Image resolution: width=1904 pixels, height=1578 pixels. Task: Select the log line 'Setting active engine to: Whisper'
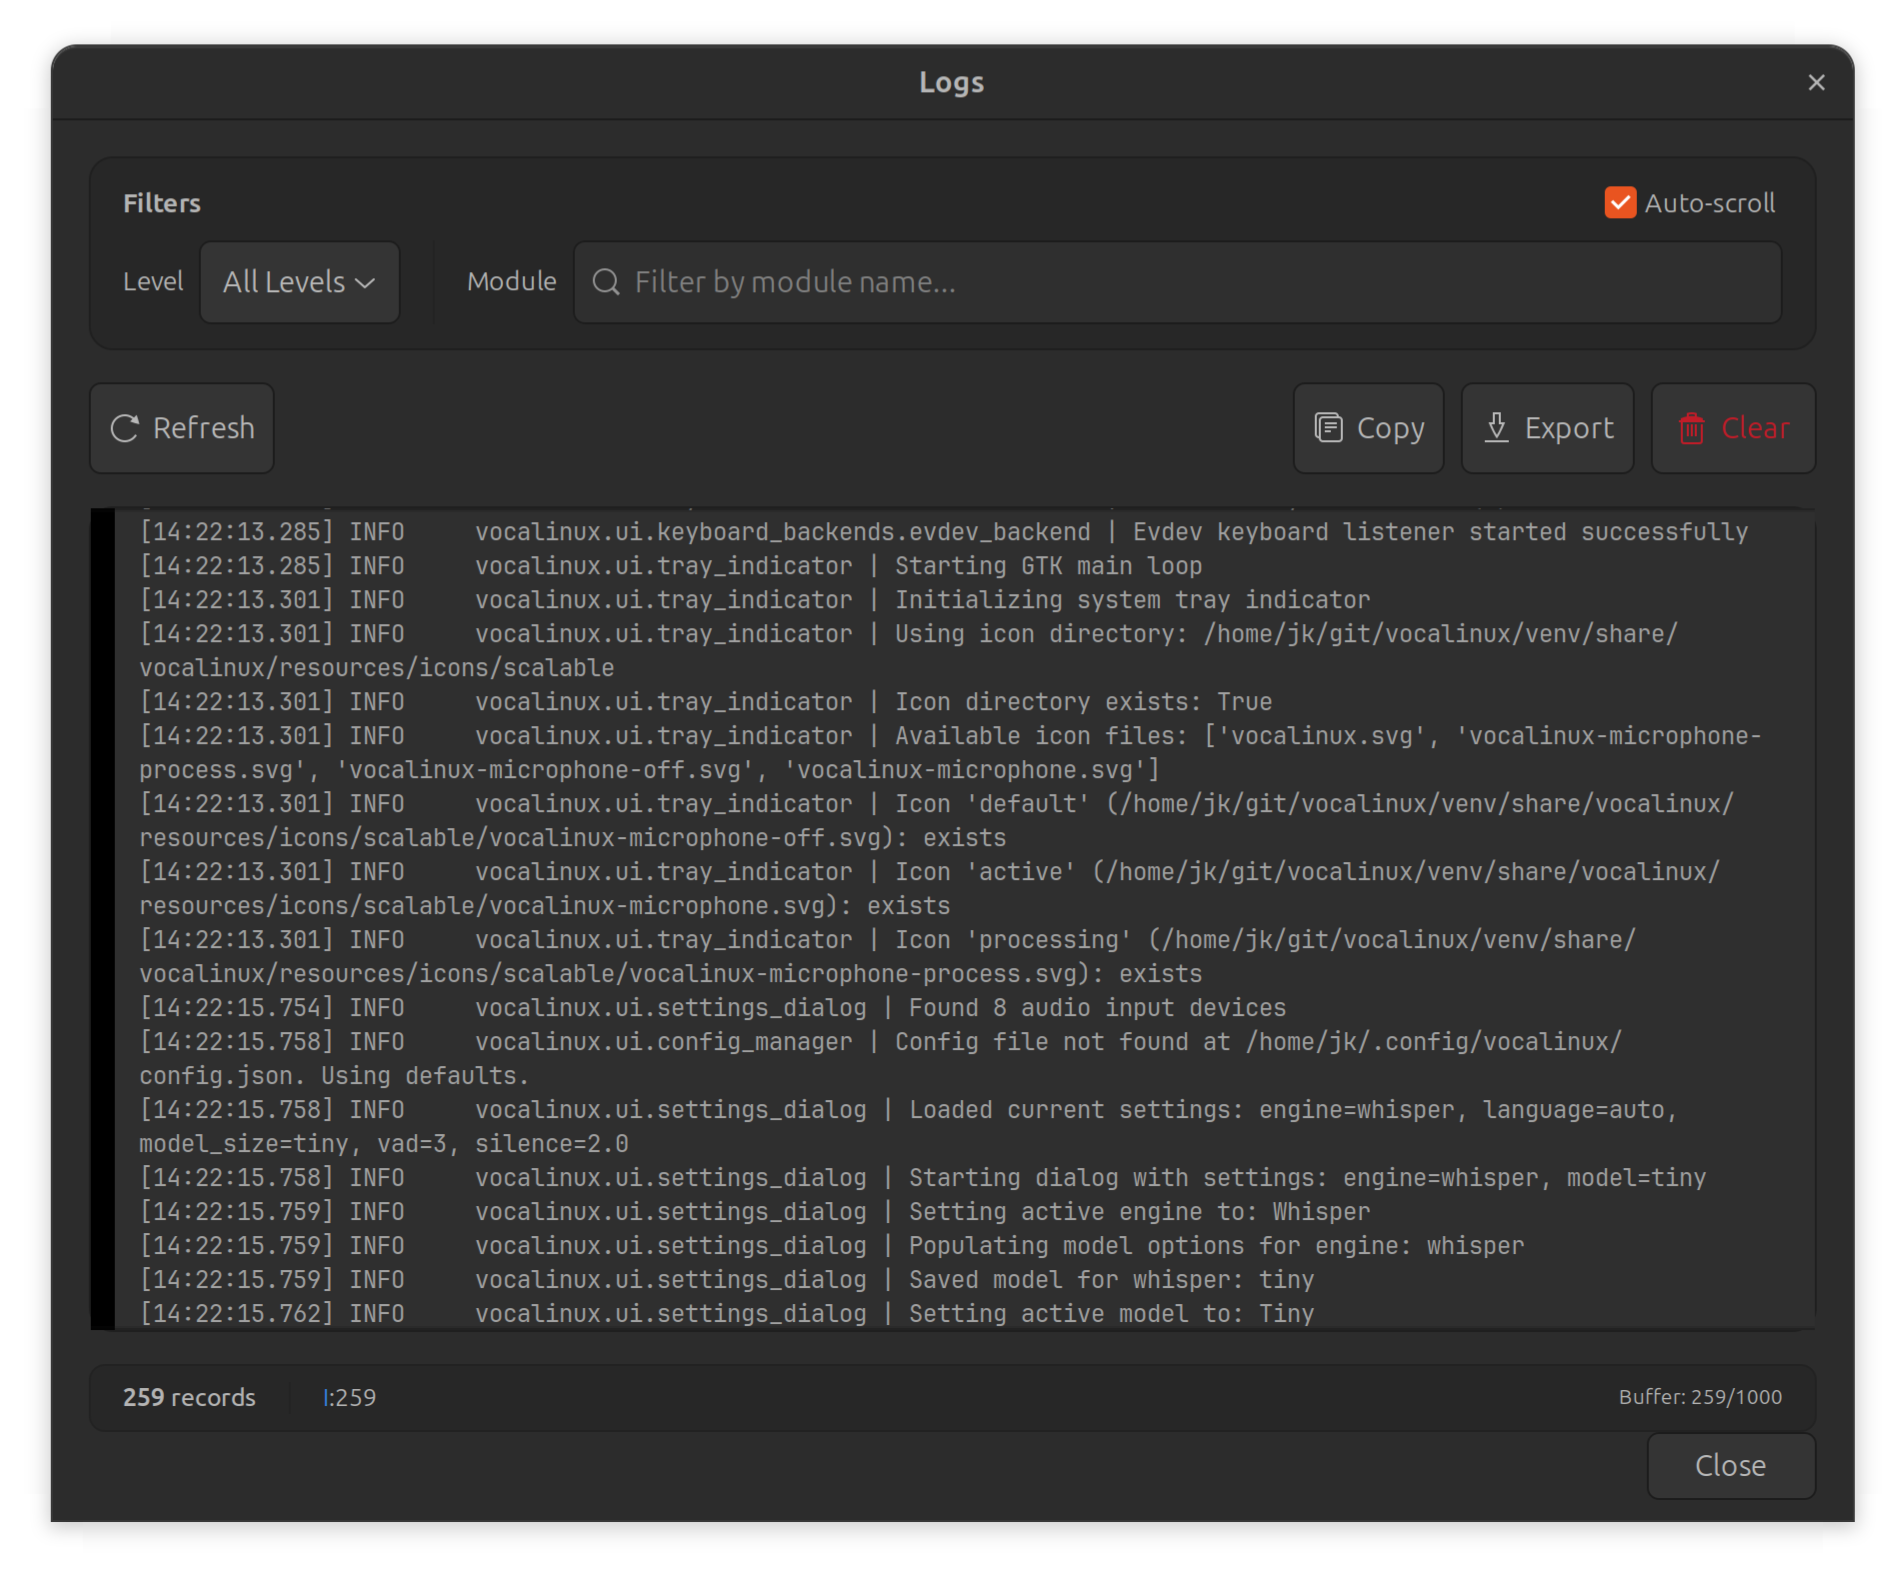(x=755, y=1212)
